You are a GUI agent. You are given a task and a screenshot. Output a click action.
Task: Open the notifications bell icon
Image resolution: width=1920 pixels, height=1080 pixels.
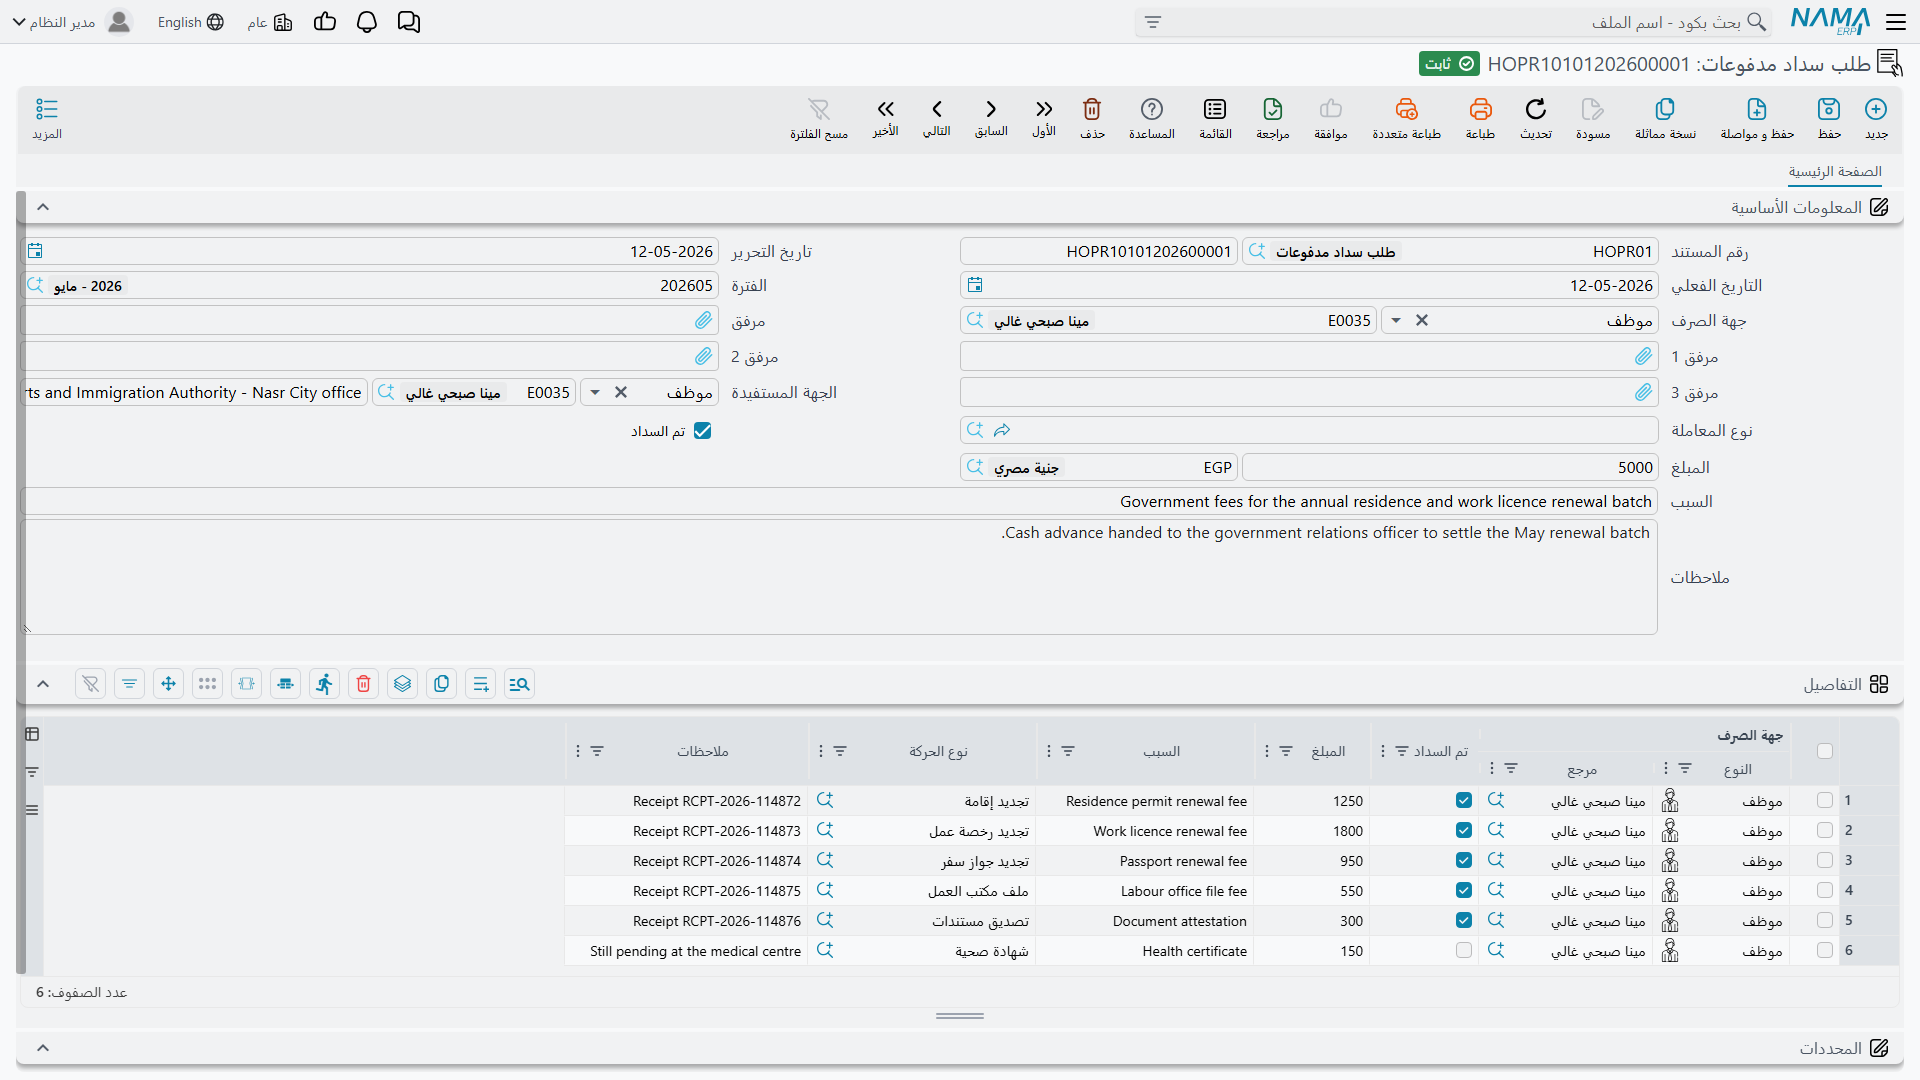pyautogui.click(x=367, y=22)
